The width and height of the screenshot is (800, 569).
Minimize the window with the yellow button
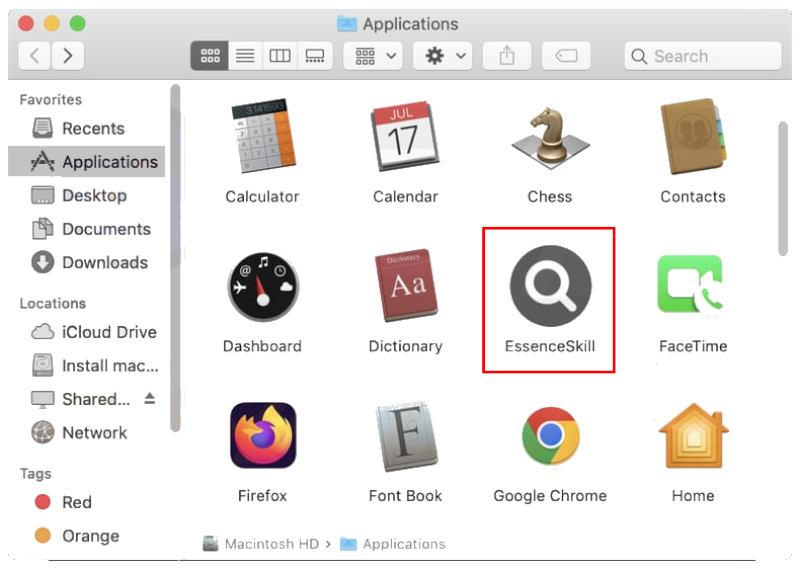point(52,23)
